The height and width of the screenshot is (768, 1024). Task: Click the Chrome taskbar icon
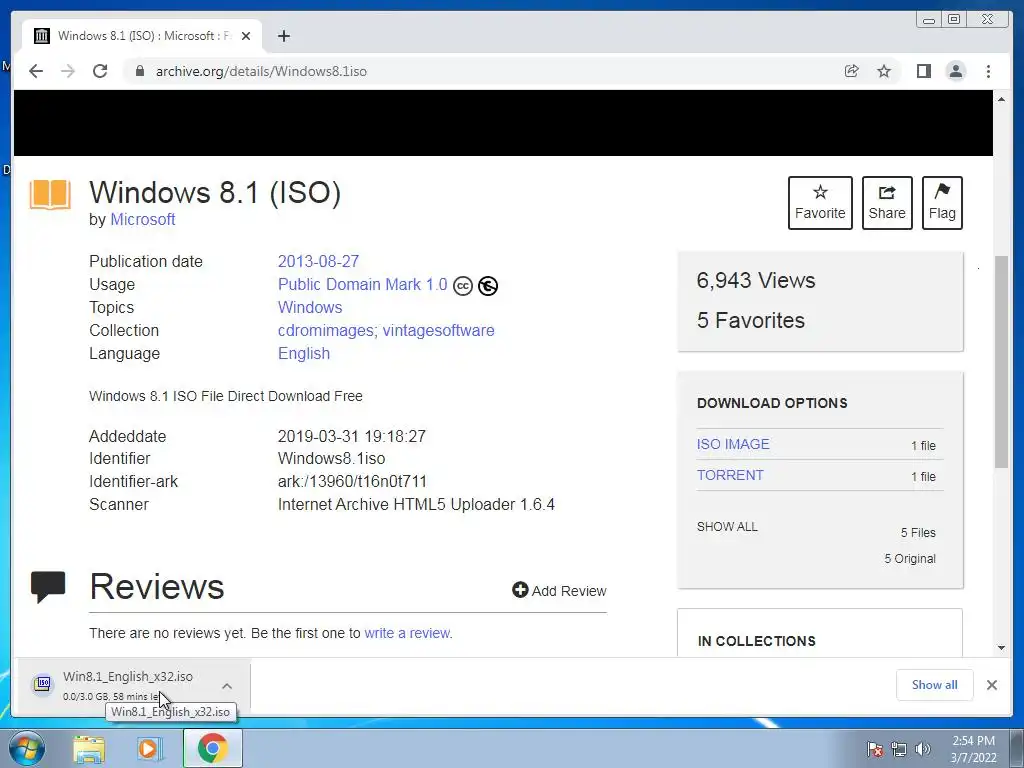[213, 748]
